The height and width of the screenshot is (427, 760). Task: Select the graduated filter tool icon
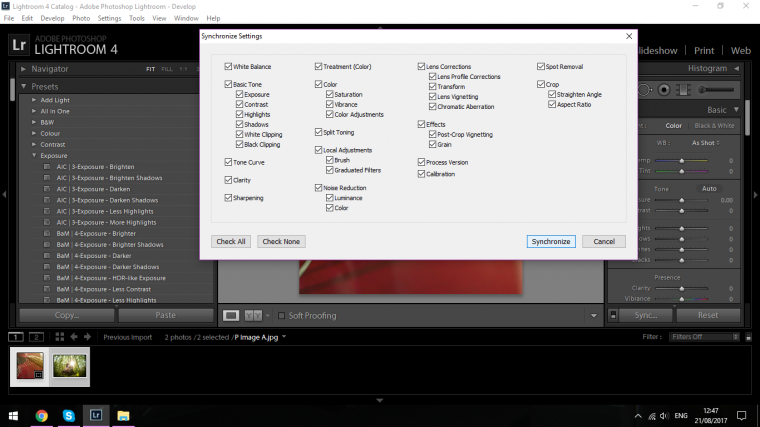tap(683, 90)
